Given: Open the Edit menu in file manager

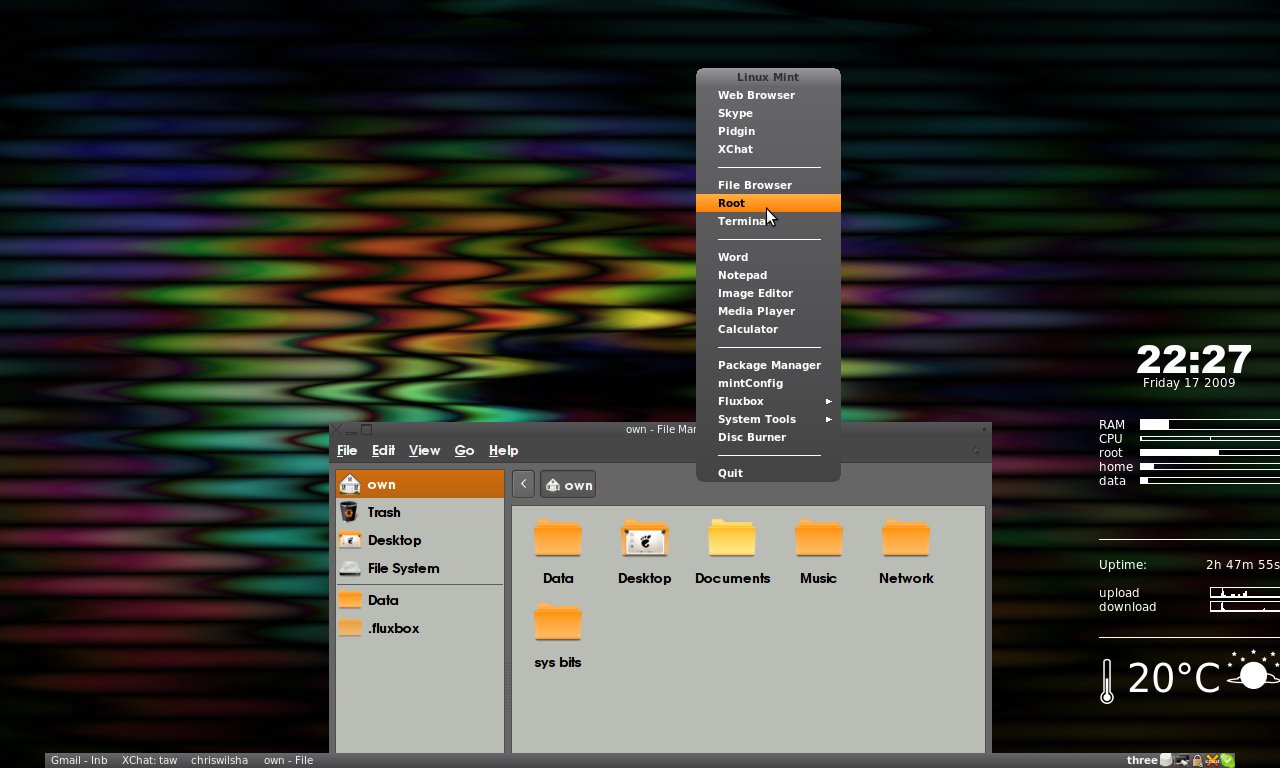Looking at the screenshot, I should click(383, 450).
